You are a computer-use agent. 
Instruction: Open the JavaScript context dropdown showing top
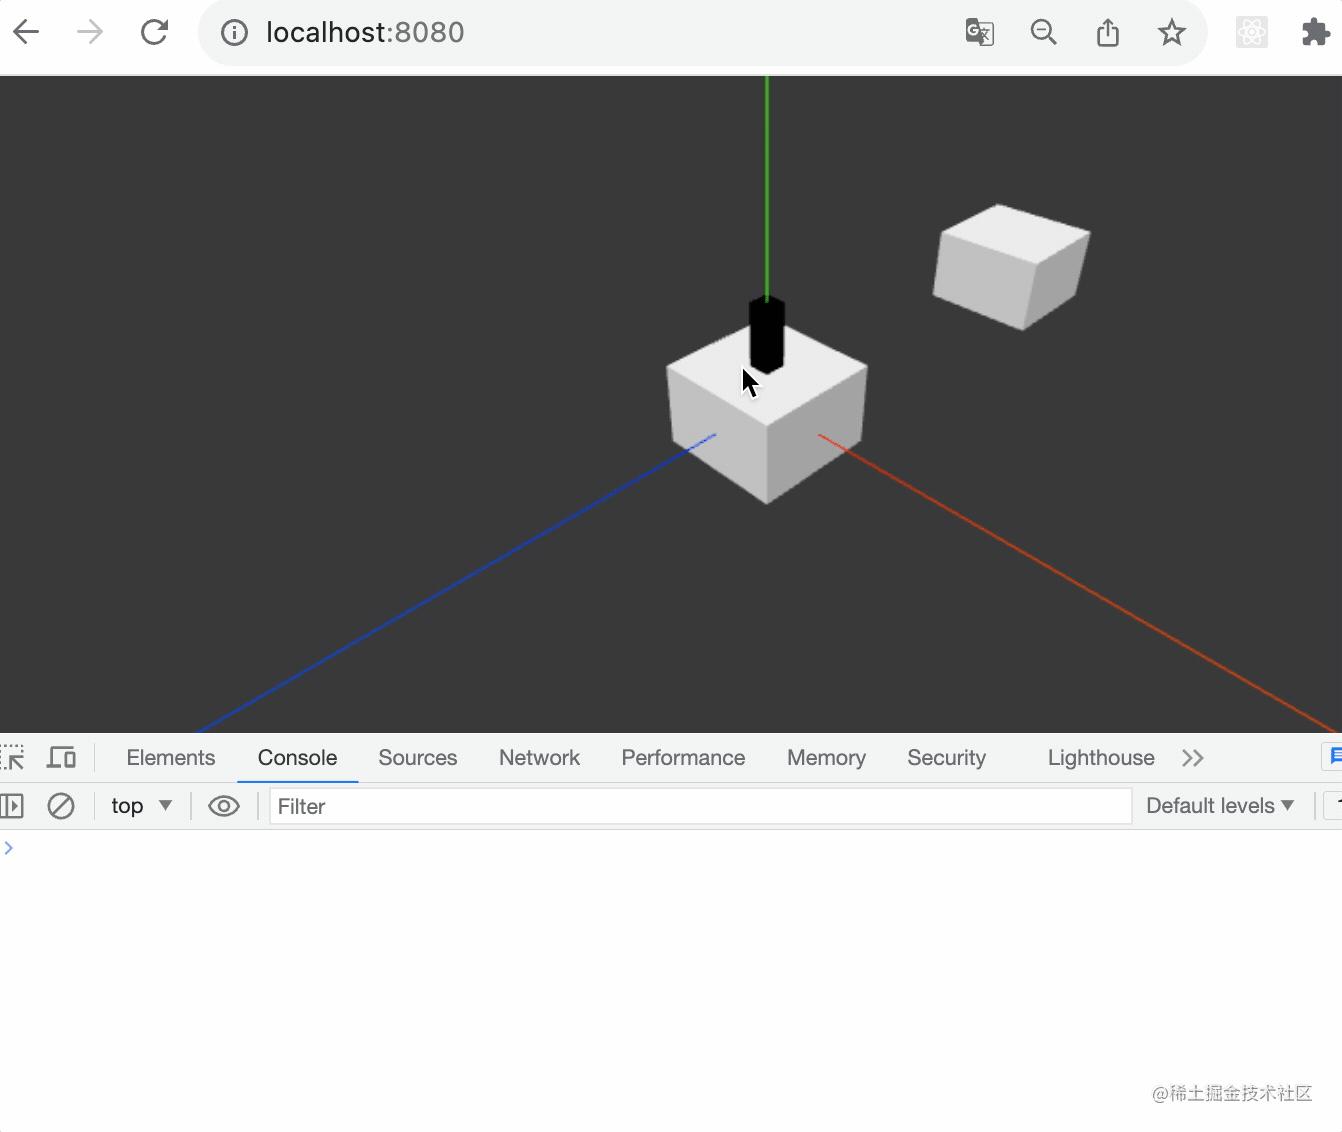pyautogui.click(x=140, y=805)
